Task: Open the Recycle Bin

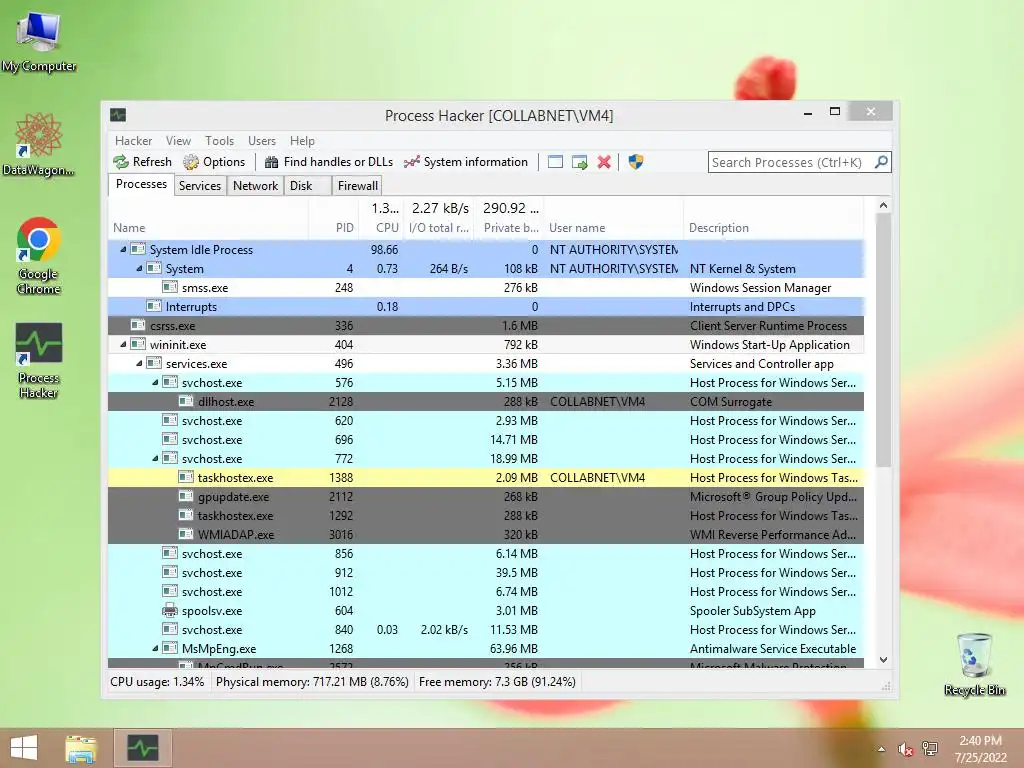Action: click(974, 664)
